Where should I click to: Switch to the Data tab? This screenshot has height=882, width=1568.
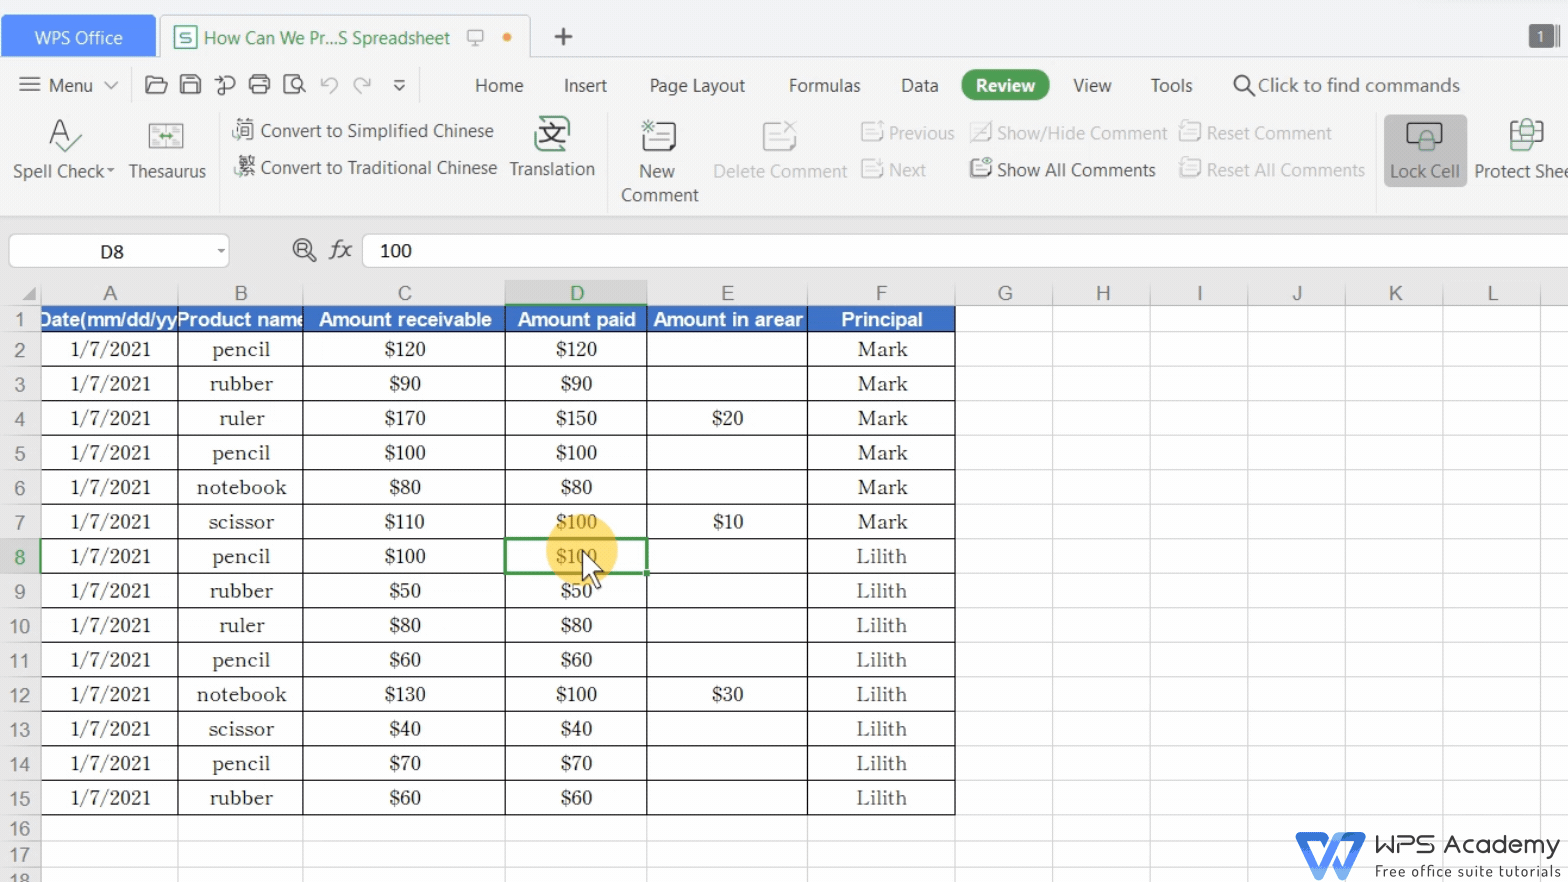[919, 86]
